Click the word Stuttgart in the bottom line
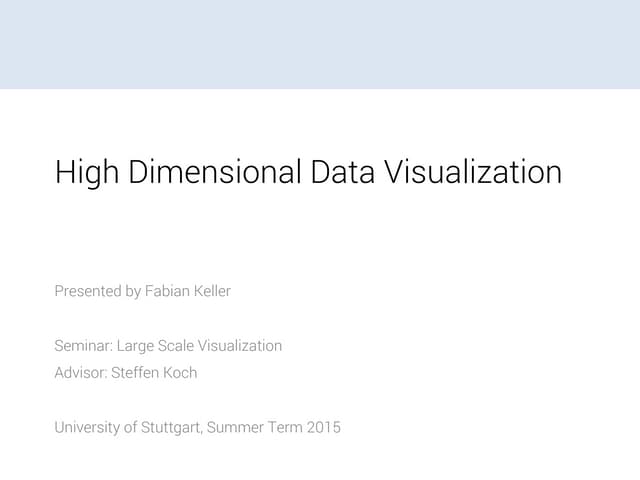Screen dimensions: 640x480 pyautogui.click(x=169, y=428)
